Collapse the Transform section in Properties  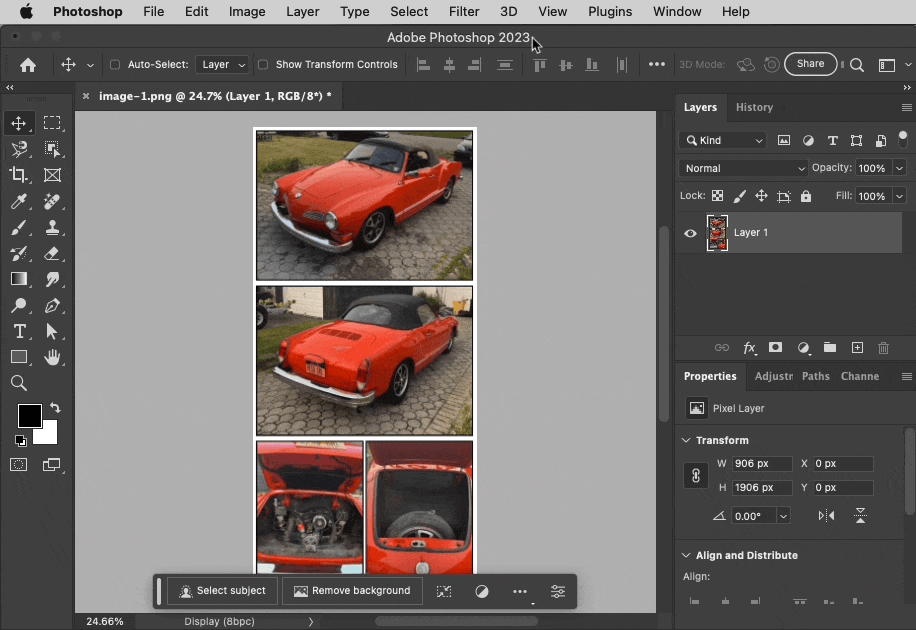tap(686, 440)
